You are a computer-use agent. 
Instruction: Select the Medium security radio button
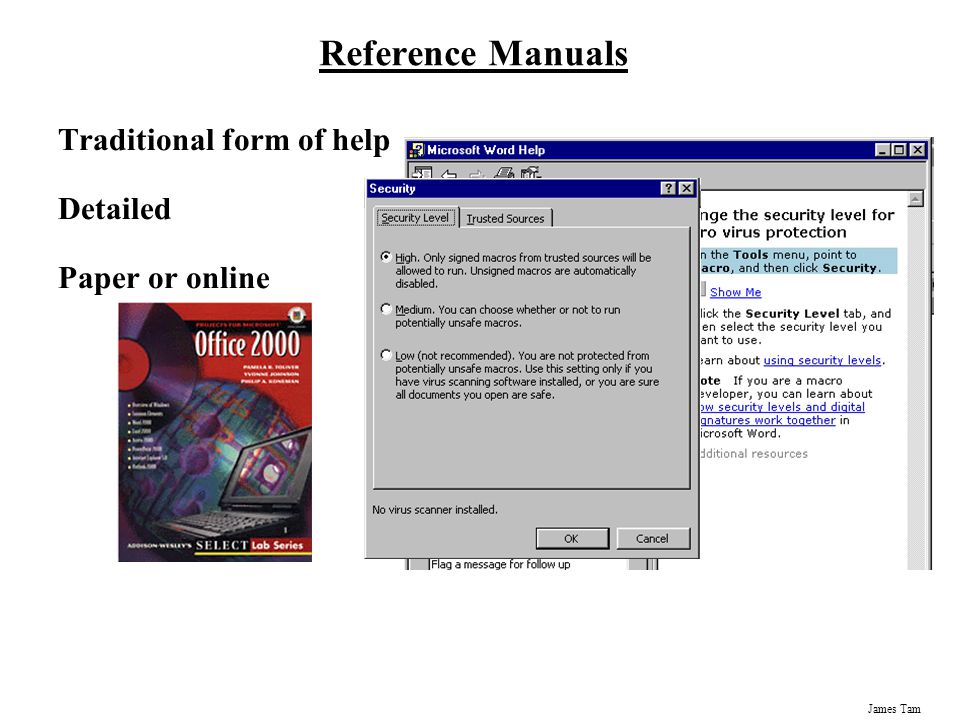[x=386, y=309]
